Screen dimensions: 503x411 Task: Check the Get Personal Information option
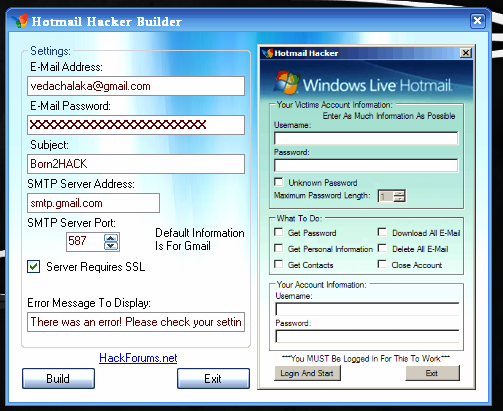click(x=279, y=248)
